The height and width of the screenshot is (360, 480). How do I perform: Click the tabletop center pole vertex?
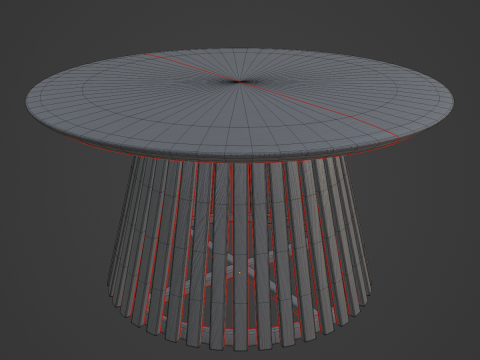tap(240, 82)
